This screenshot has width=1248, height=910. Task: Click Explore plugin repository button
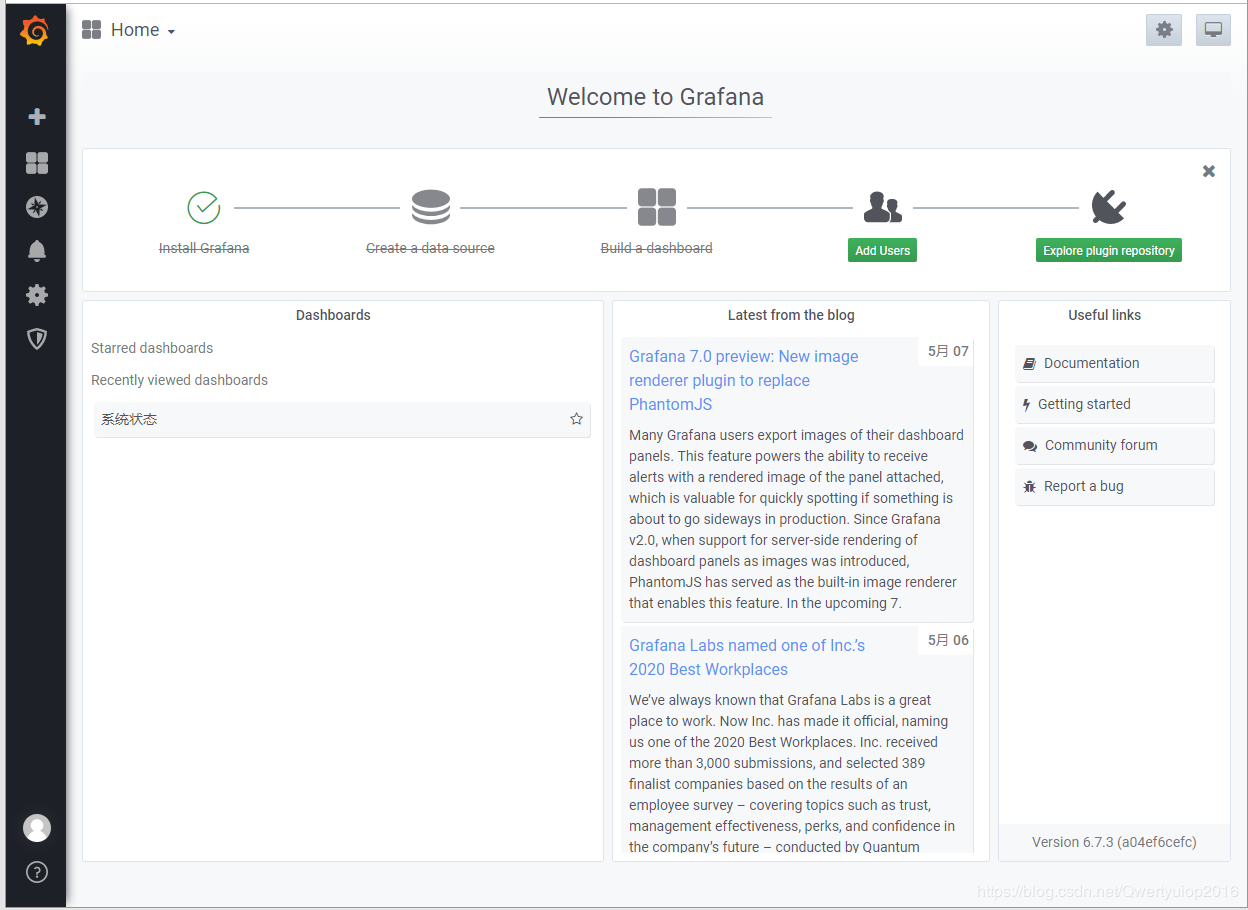(x=1109, y=251)
